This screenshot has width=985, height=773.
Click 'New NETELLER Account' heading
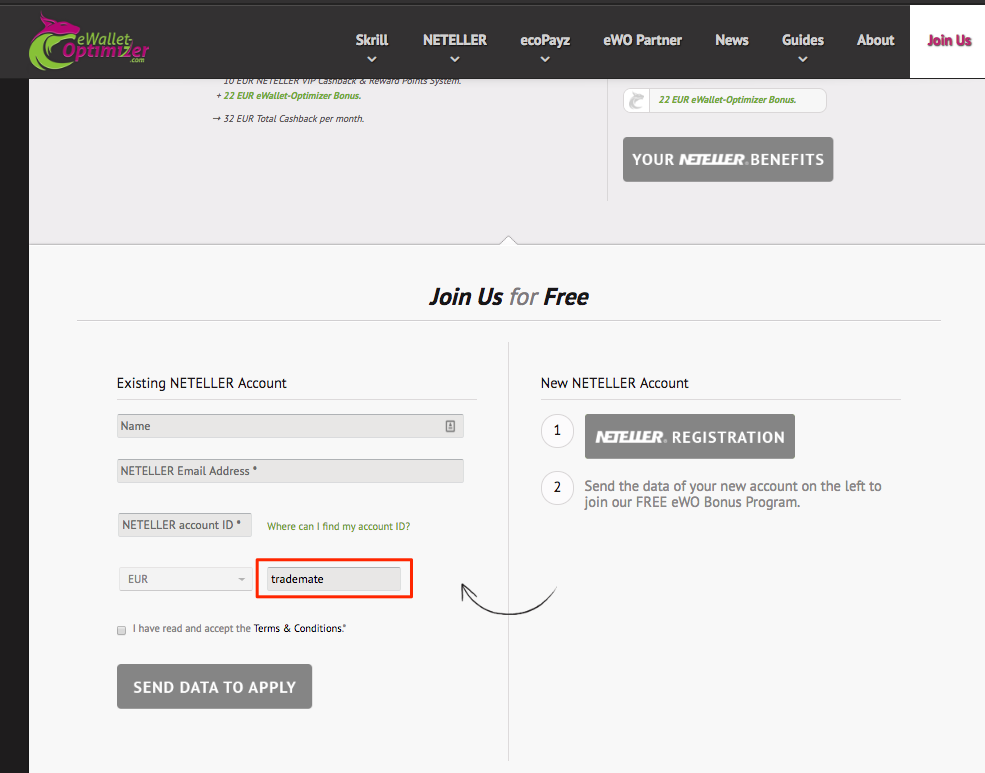(x=614, y=383)
